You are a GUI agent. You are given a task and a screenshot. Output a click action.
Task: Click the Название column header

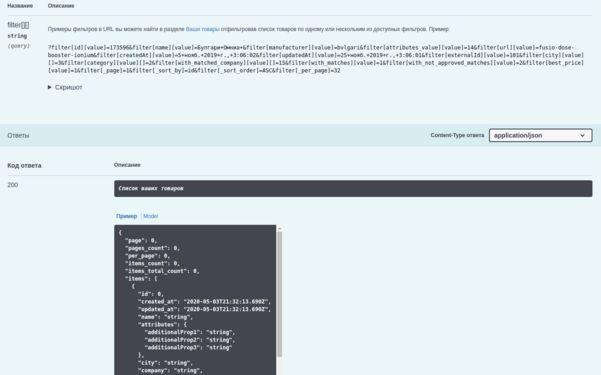(x=20, y=6)
